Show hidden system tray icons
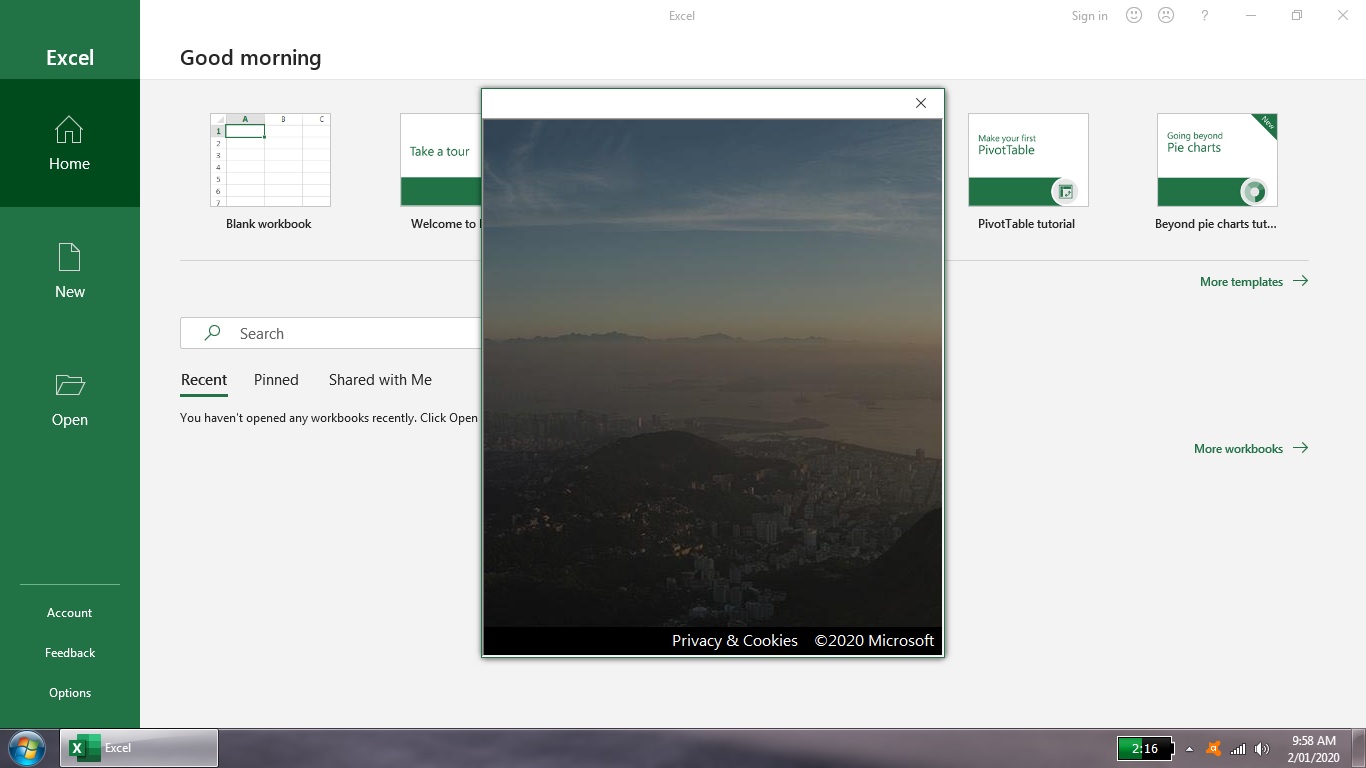Image resolution: width=1366 pixels, height=768 pixels. 1189,749
